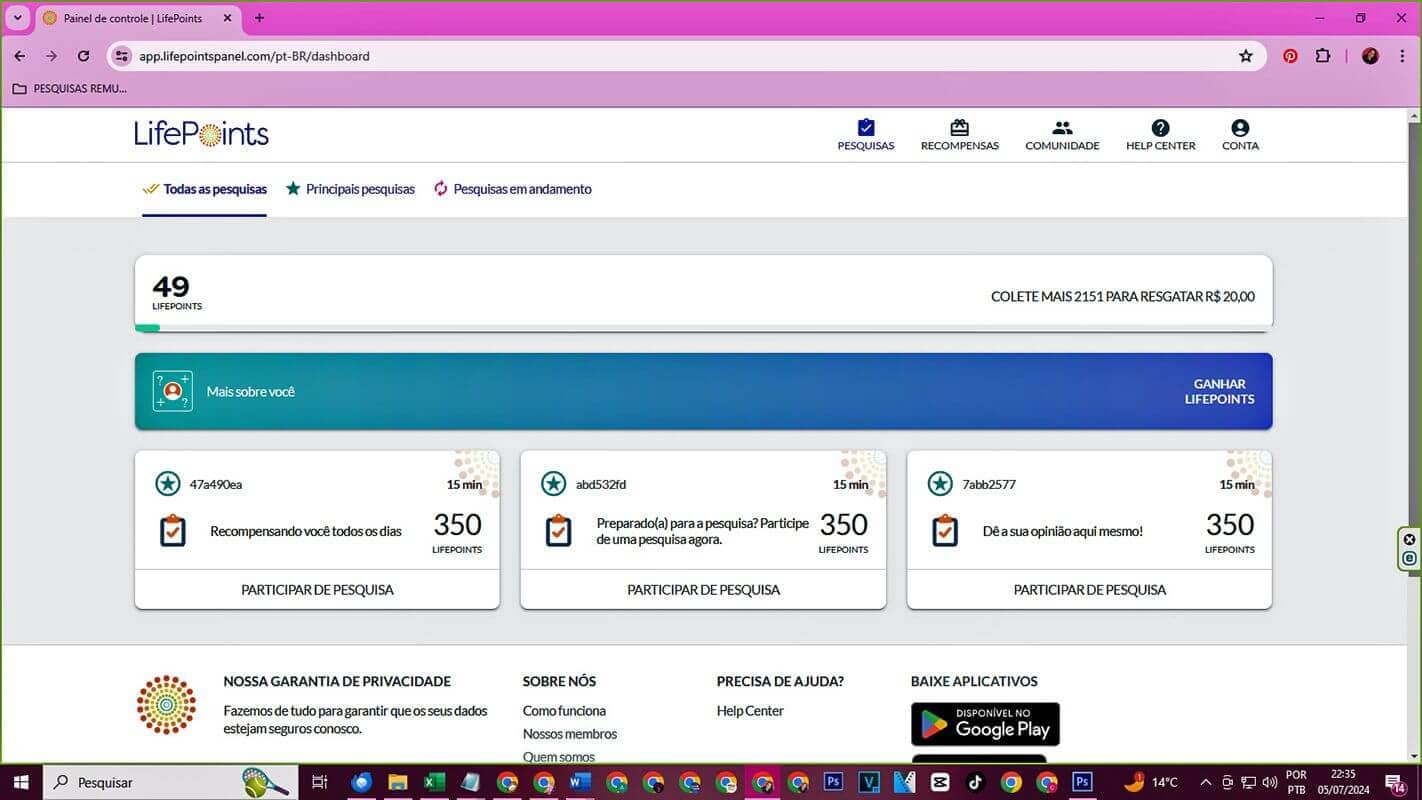Click COLETE MAIS 2151 PARA RESGATAR text
Image resolution: width=1422 pixels, height=800 pixels.
coord(1123,297)
